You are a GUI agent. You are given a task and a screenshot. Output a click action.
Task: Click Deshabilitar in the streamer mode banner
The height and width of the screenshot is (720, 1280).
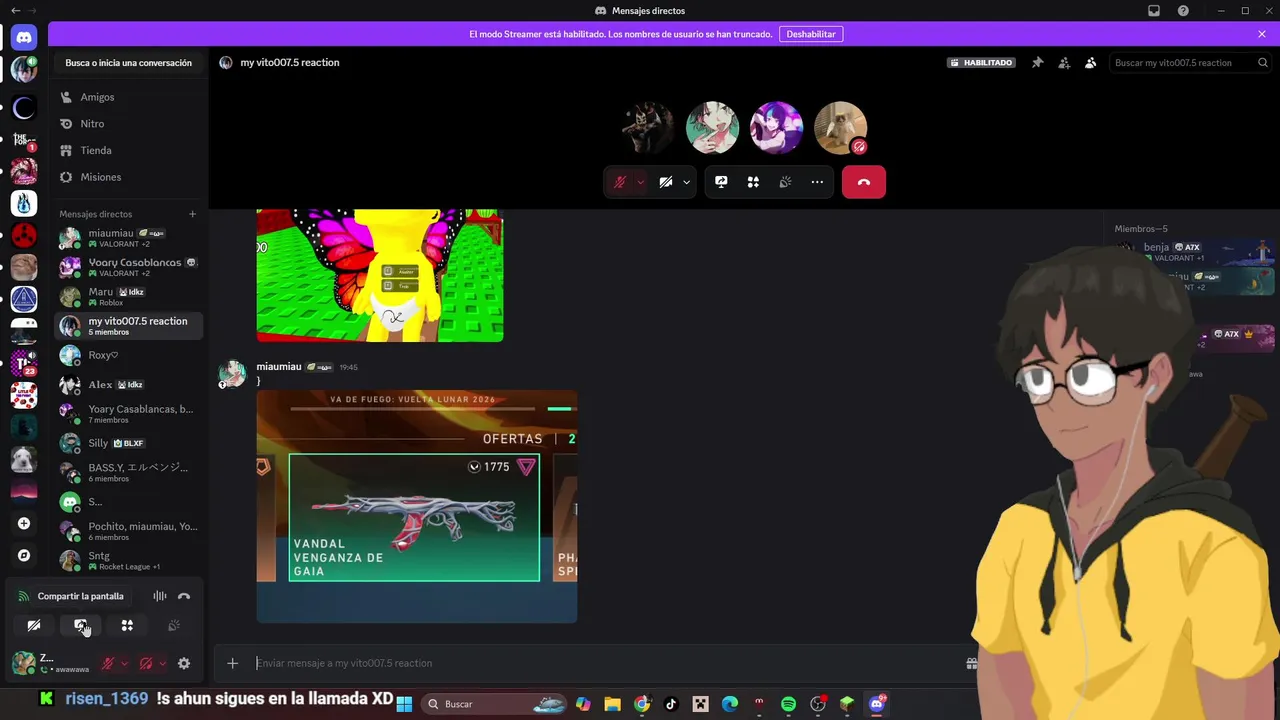click(811, 34)
